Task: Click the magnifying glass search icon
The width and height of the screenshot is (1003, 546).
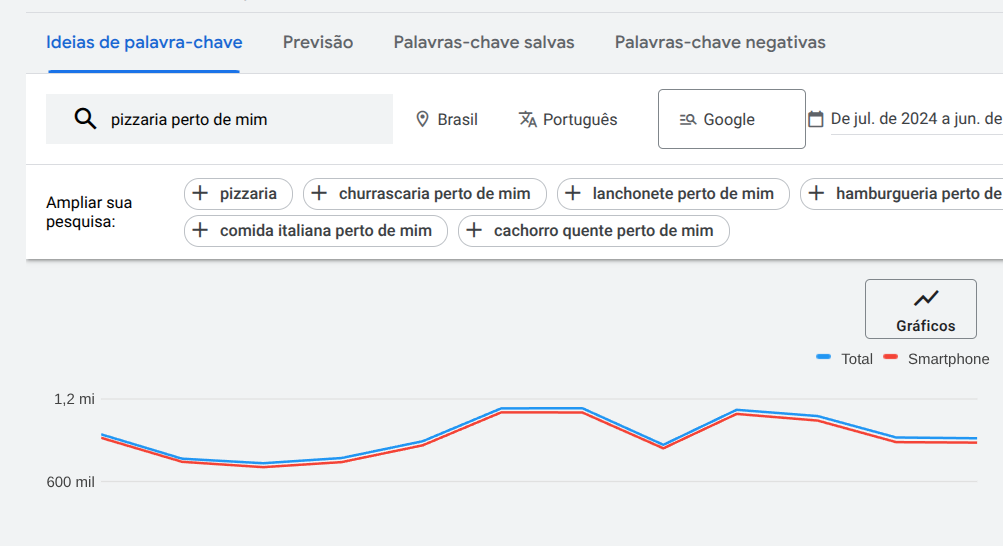Action: (x=85, y=119)
